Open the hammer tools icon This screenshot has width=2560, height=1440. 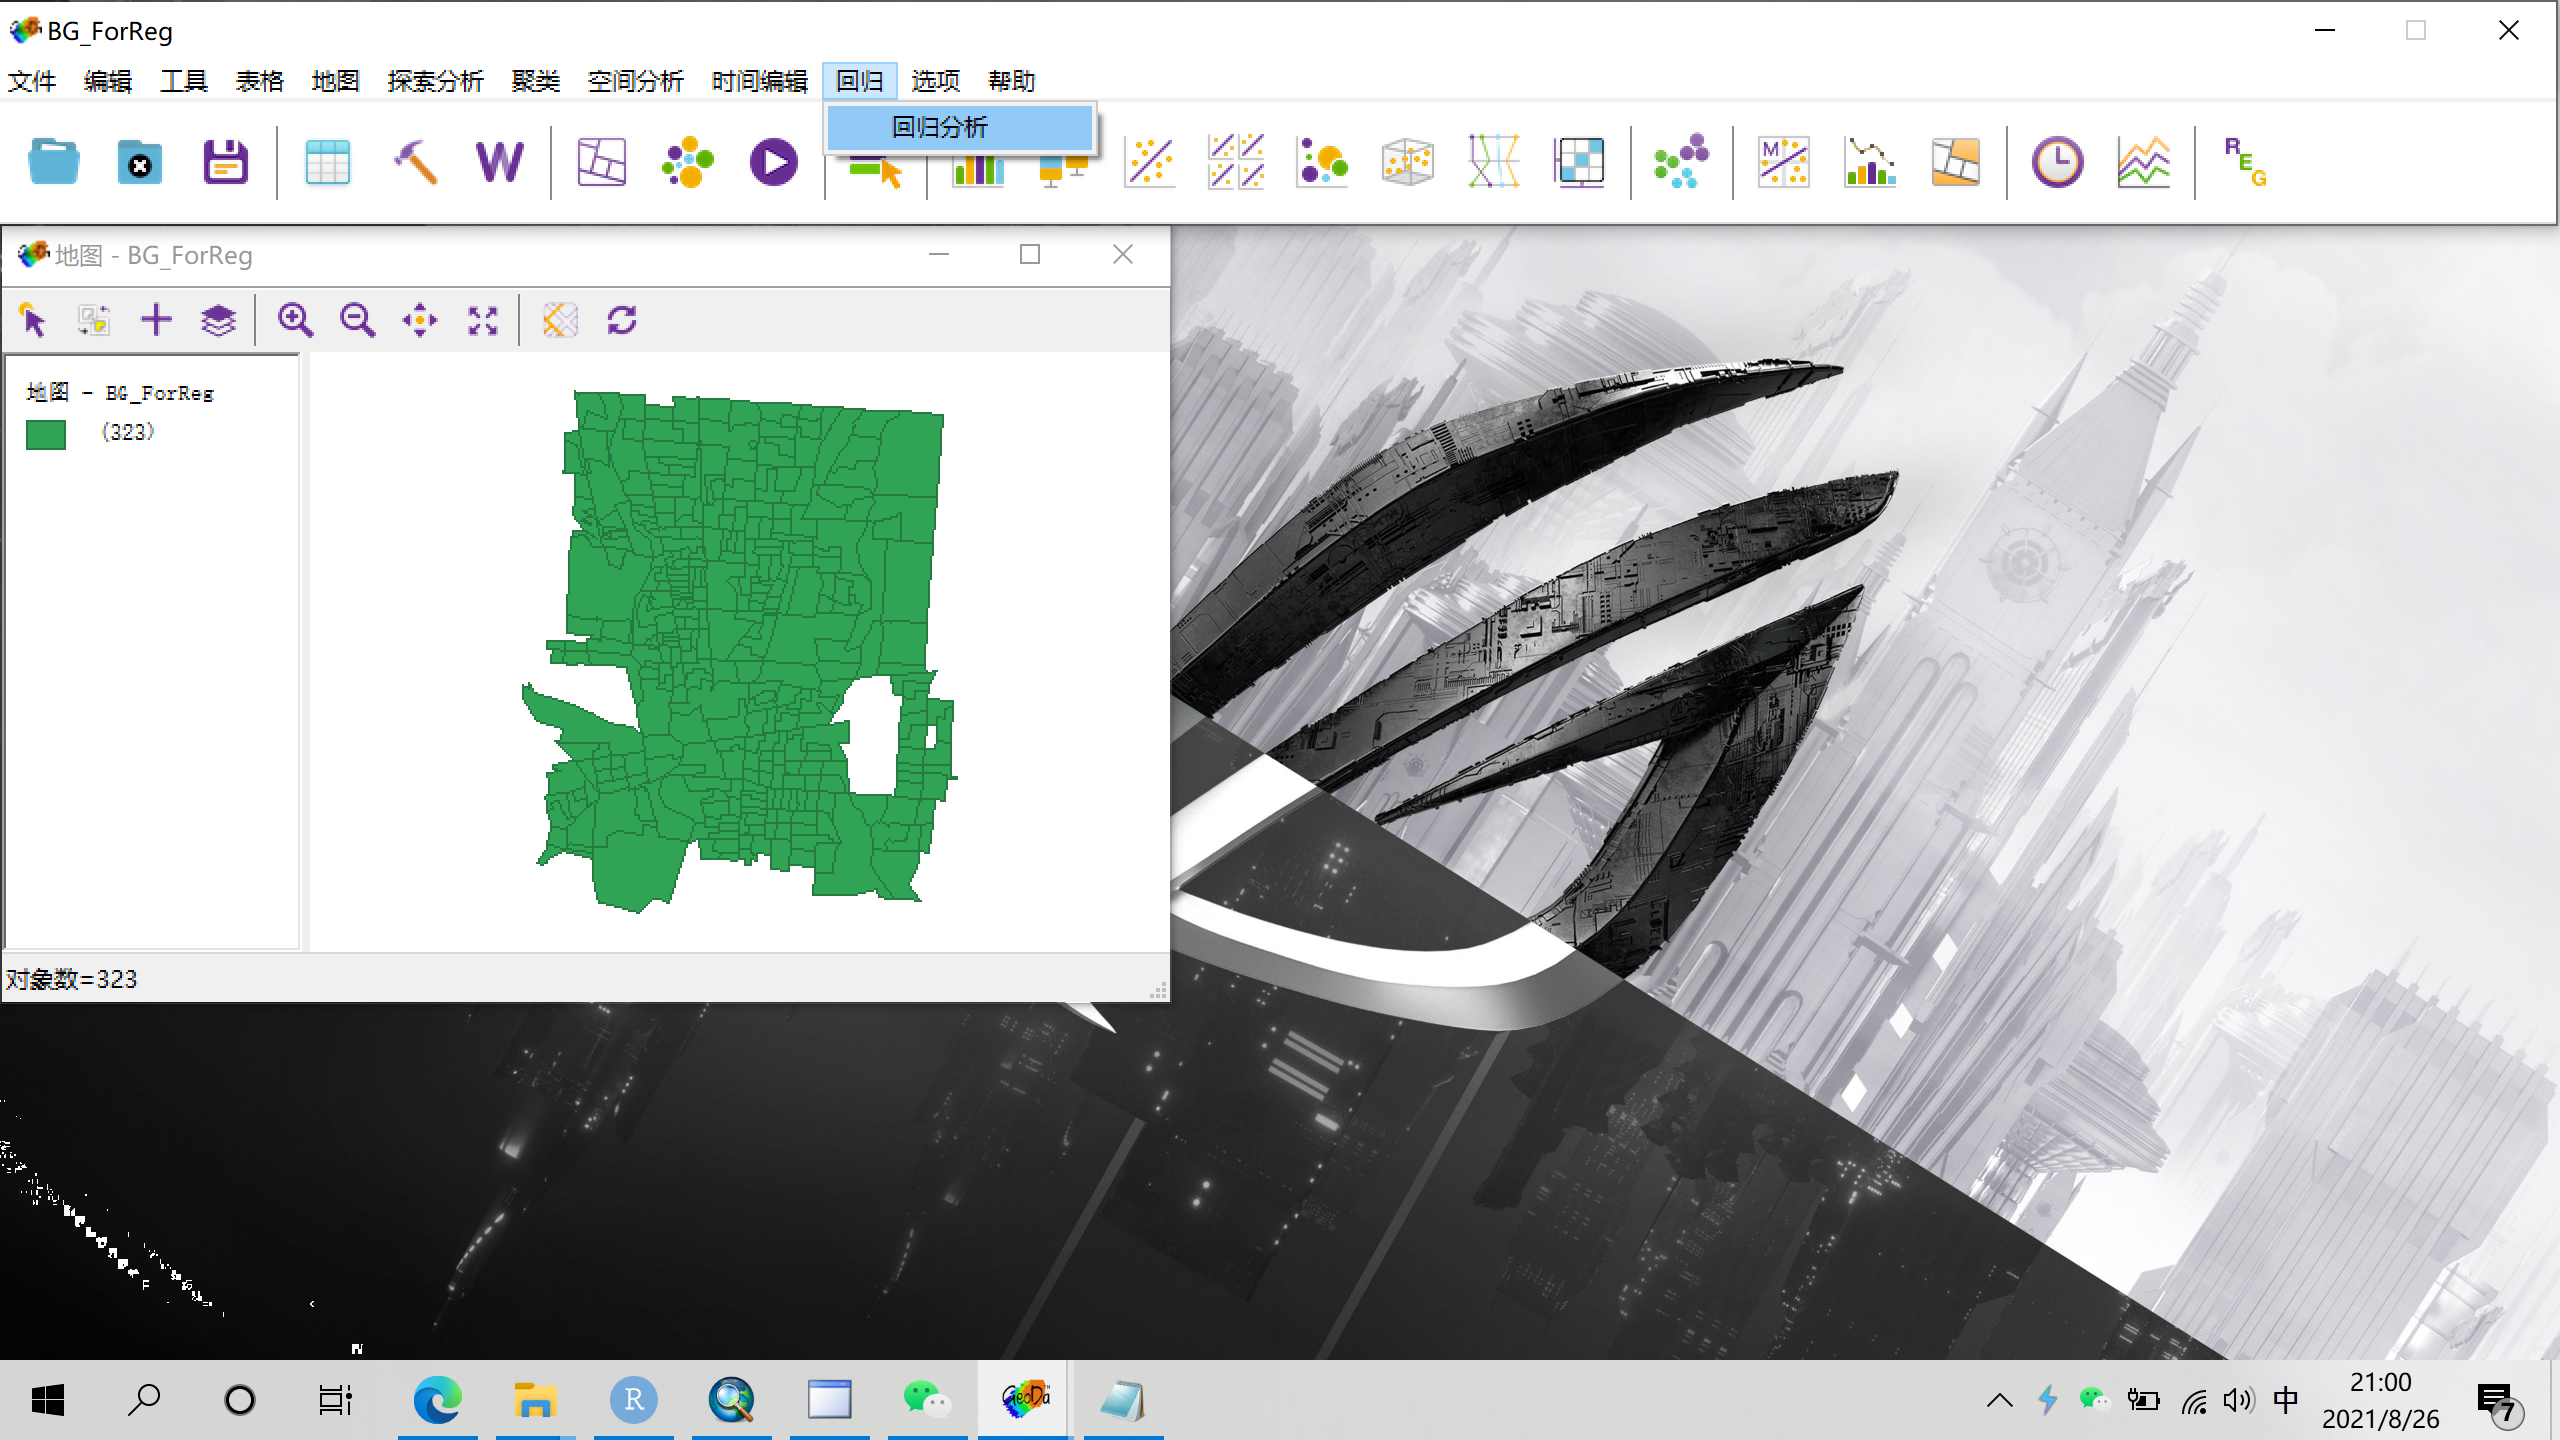click(x=414, y=162)
